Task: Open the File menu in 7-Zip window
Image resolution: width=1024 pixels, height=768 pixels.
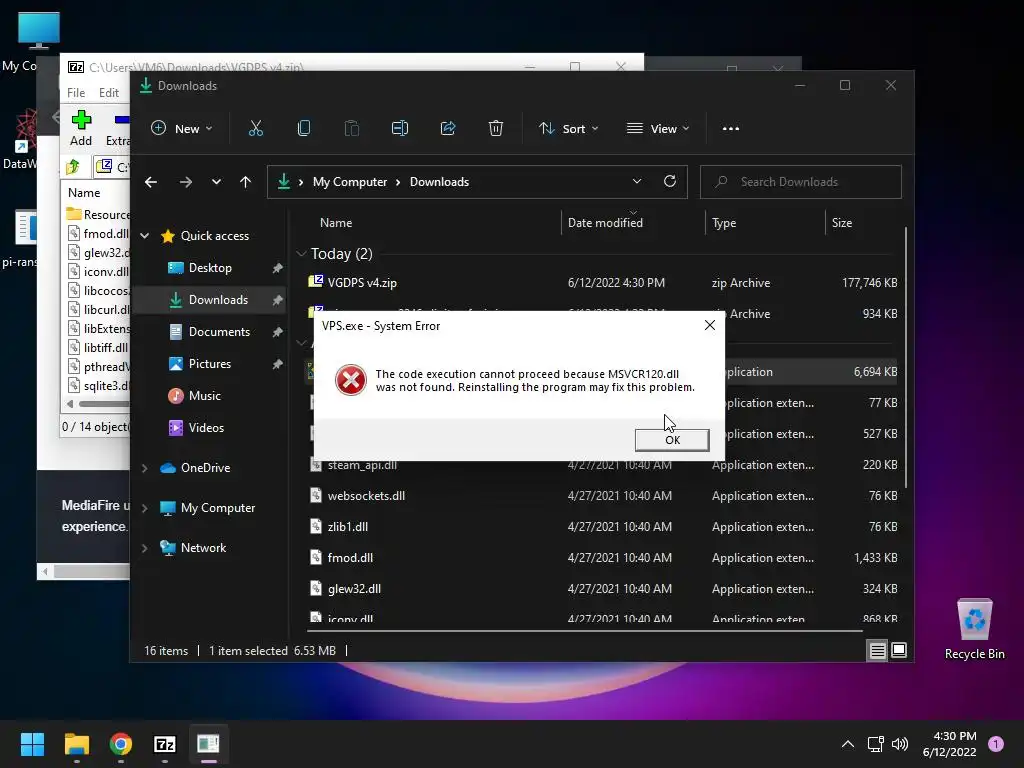Action: pos(76,93)
